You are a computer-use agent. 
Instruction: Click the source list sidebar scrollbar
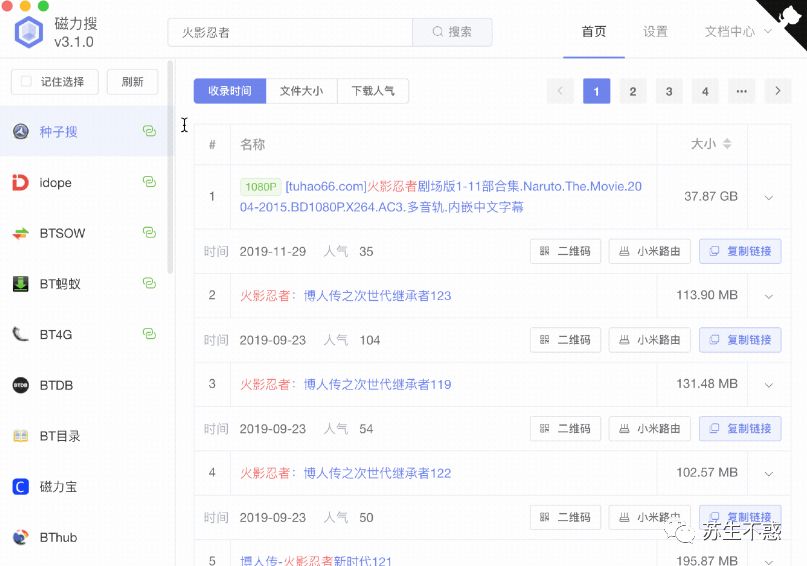click(x=170, y=167)
